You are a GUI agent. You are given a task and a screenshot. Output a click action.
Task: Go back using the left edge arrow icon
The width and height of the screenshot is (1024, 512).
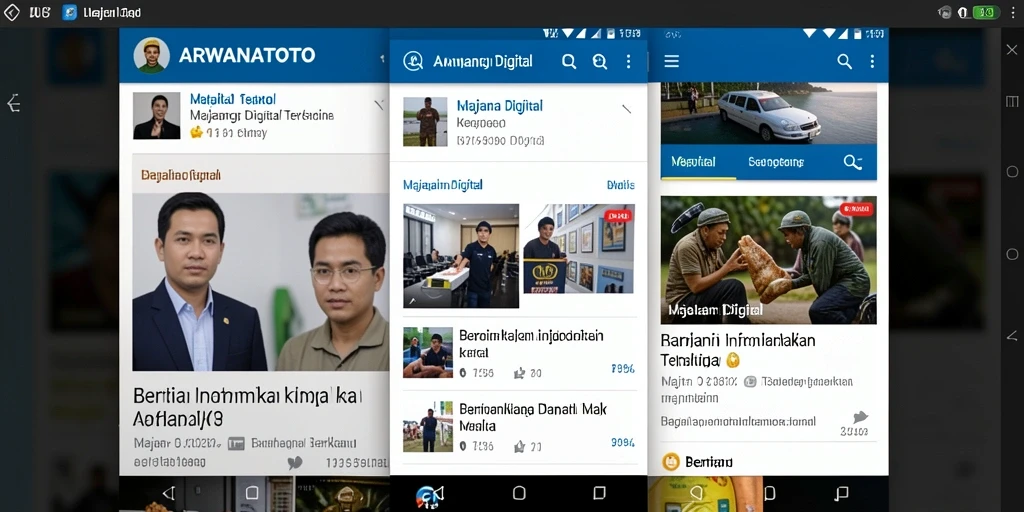(13, 103)
